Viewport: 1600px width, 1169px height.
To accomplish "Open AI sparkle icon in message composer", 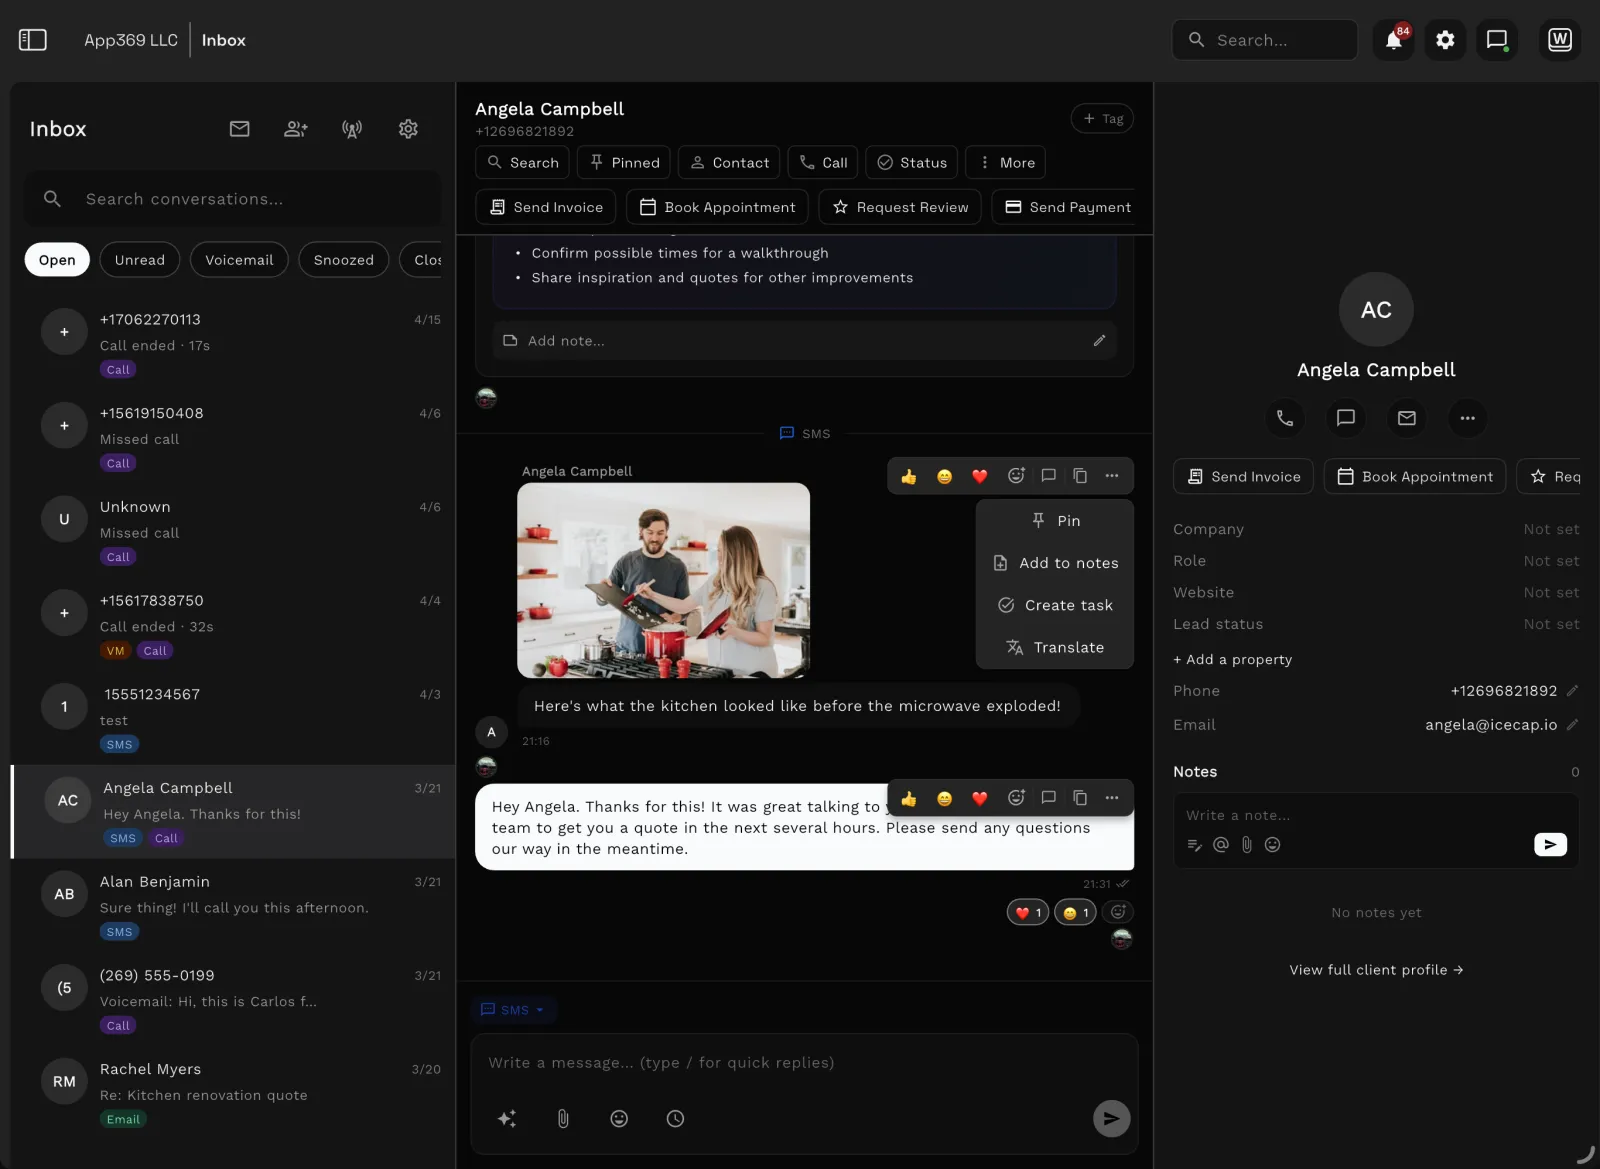I will click(x=507, y=1119).
